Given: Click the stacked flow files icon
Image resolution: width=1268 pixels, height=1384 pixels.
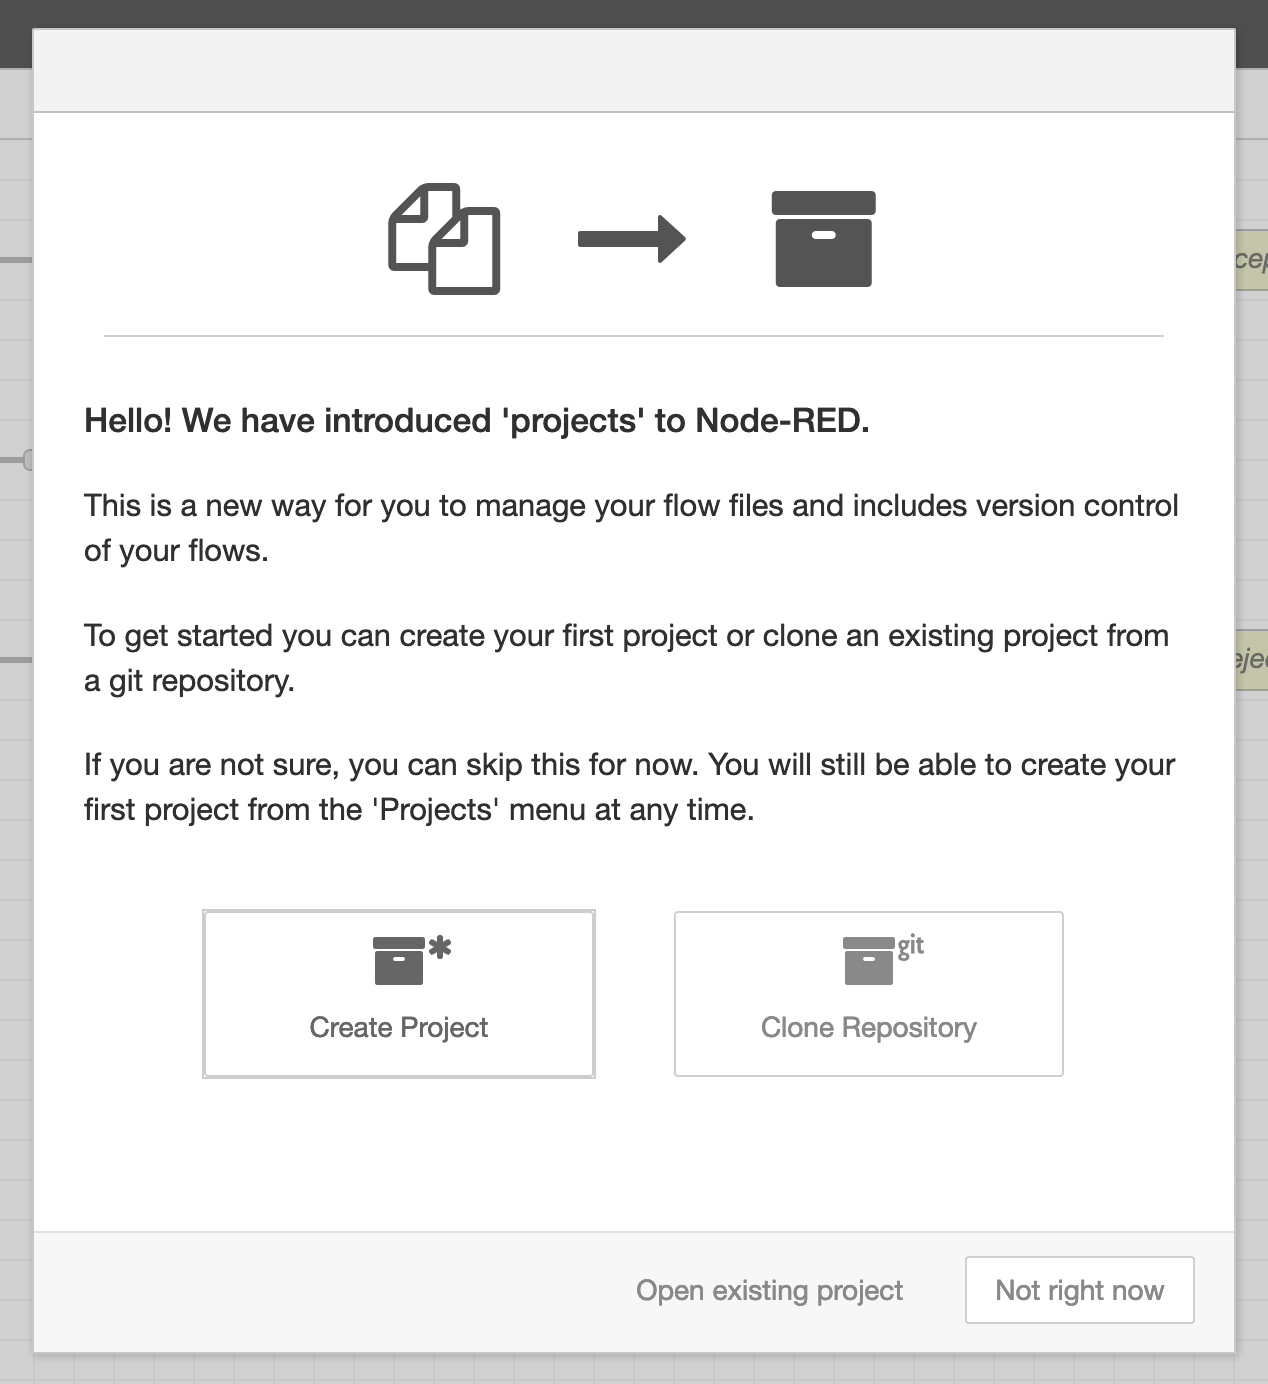Looking at the screenshot, I should (444, 239).
